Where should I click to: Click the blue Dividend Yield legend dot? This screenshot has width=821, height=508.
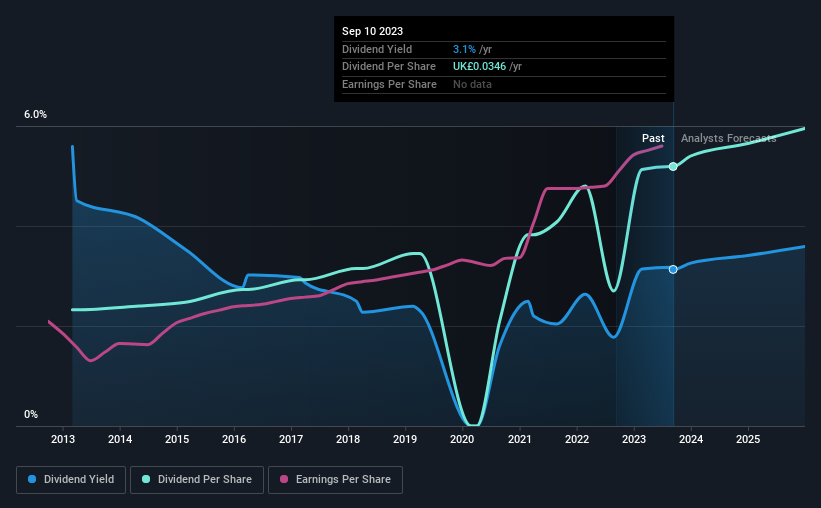(32, 479)
